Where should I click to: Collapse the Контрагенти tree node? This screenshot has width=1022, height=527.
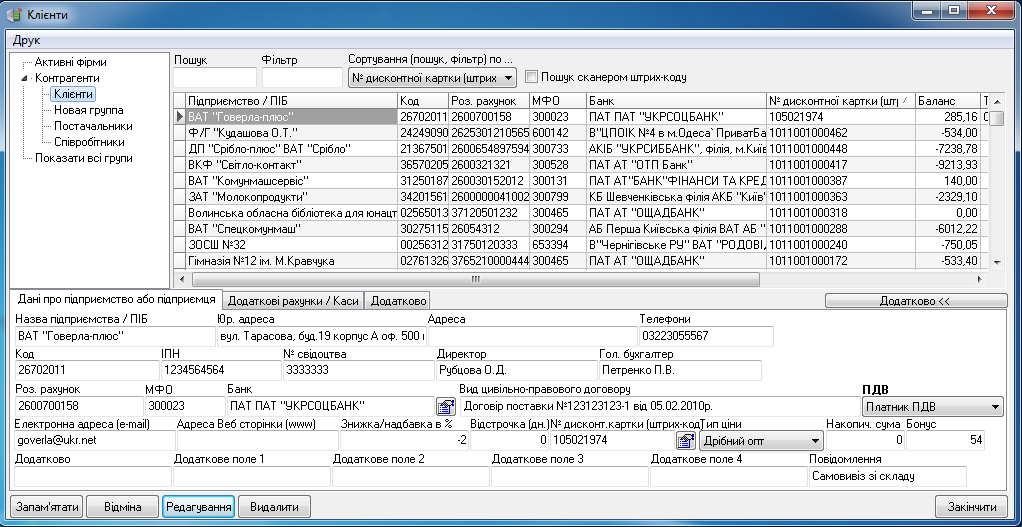click(x=24, y=77)
